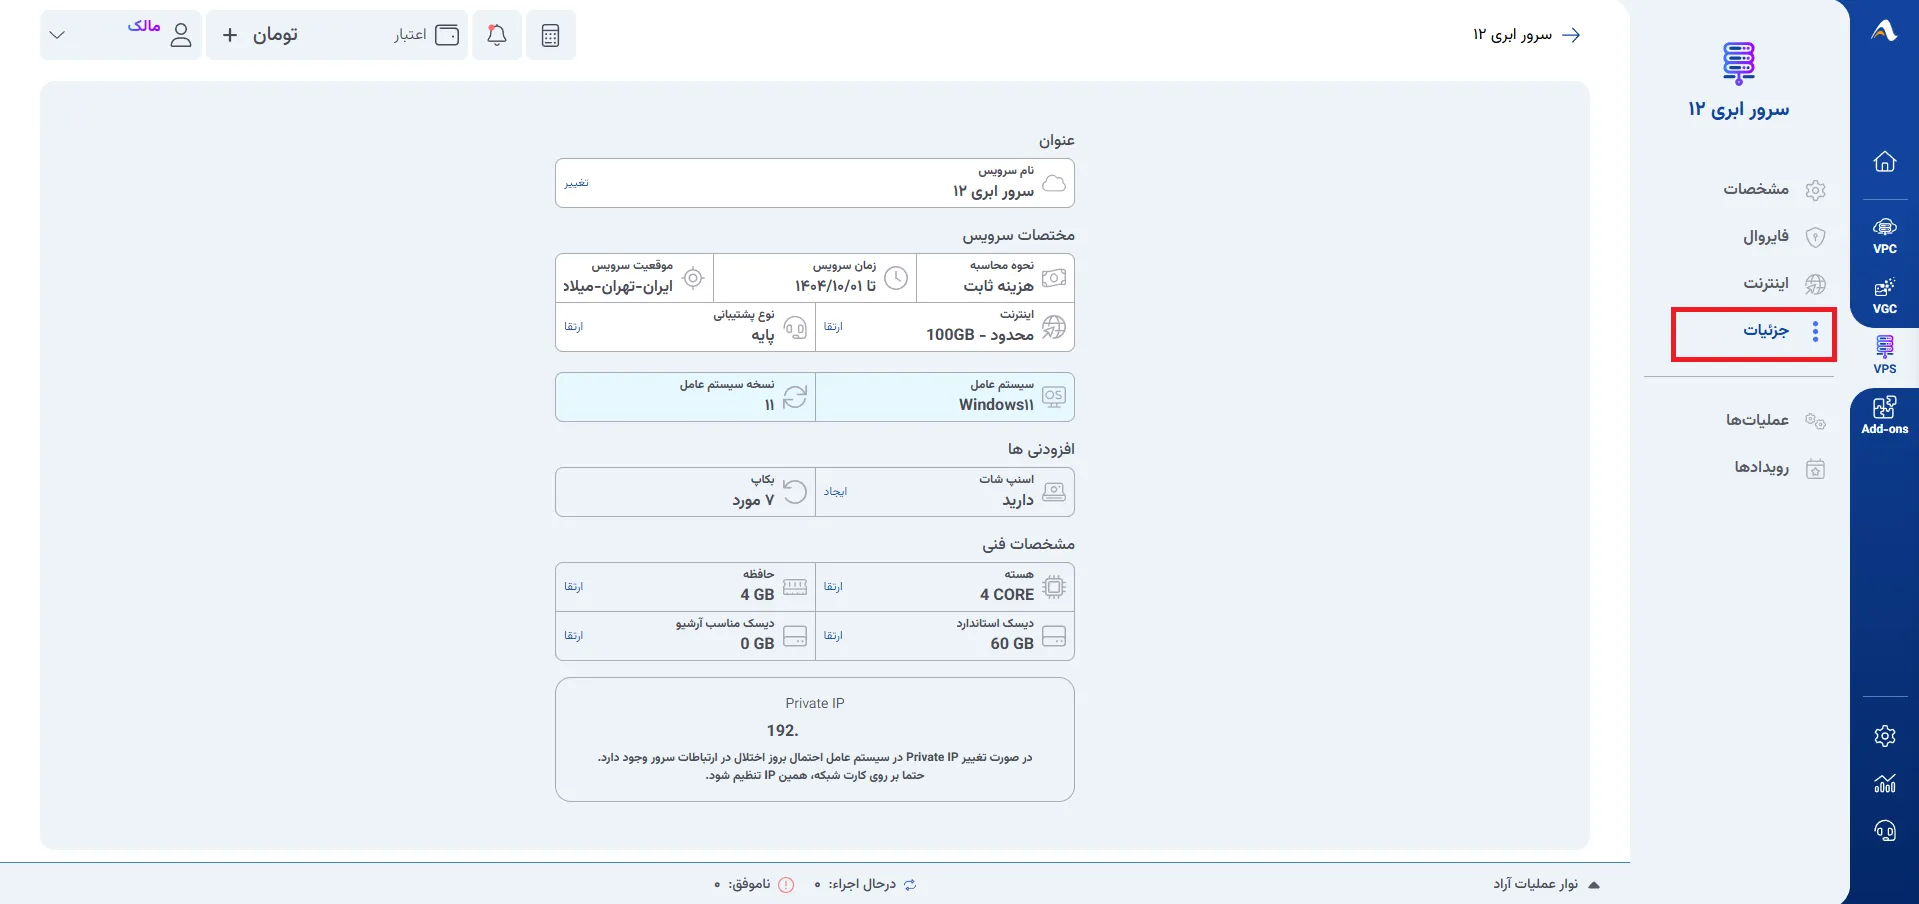
Task: Open the statistics chart icon in sidebar
Action: click(1885, 783)
